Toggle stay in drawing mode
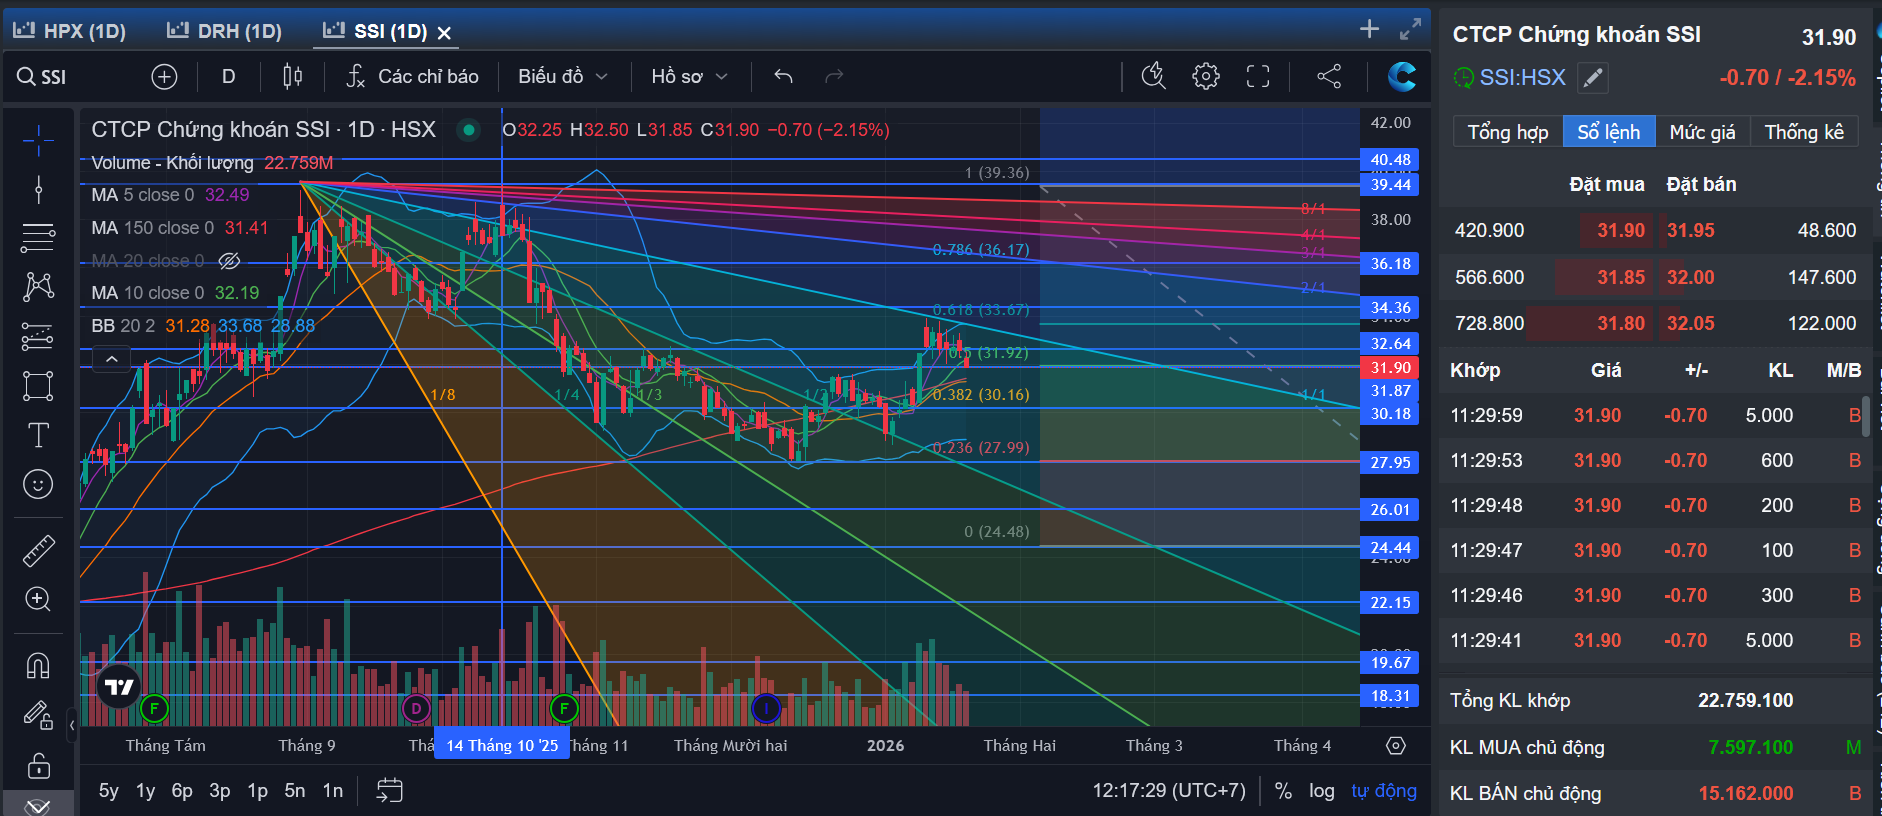 click(38, 715)
